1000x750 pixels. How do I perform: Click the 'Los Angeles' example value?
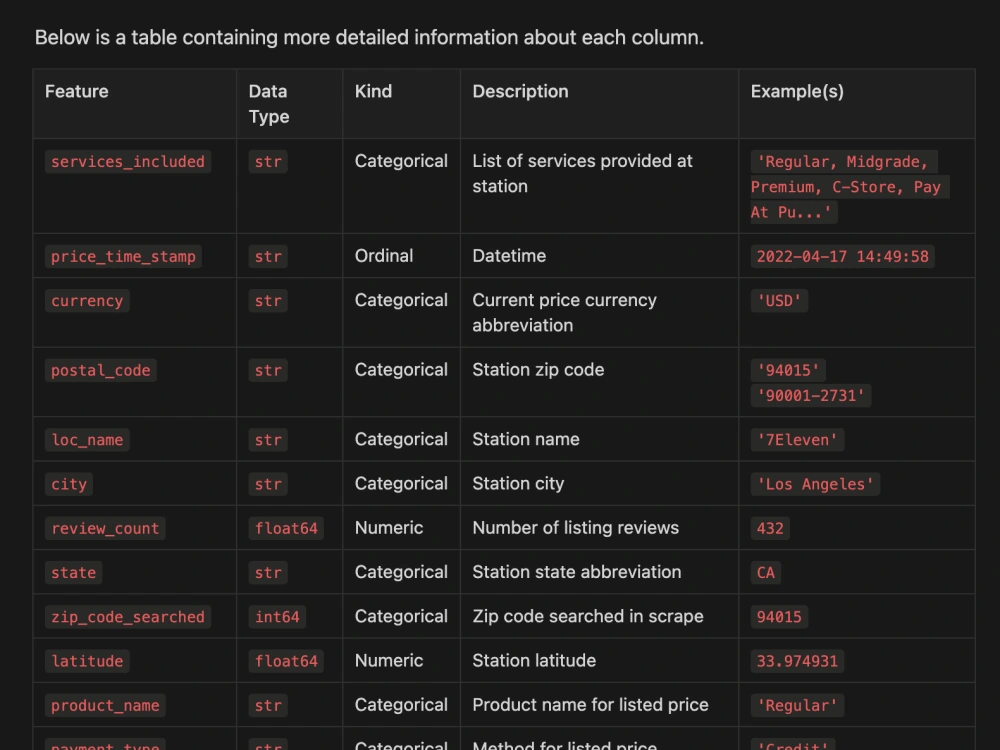[814, 484]
